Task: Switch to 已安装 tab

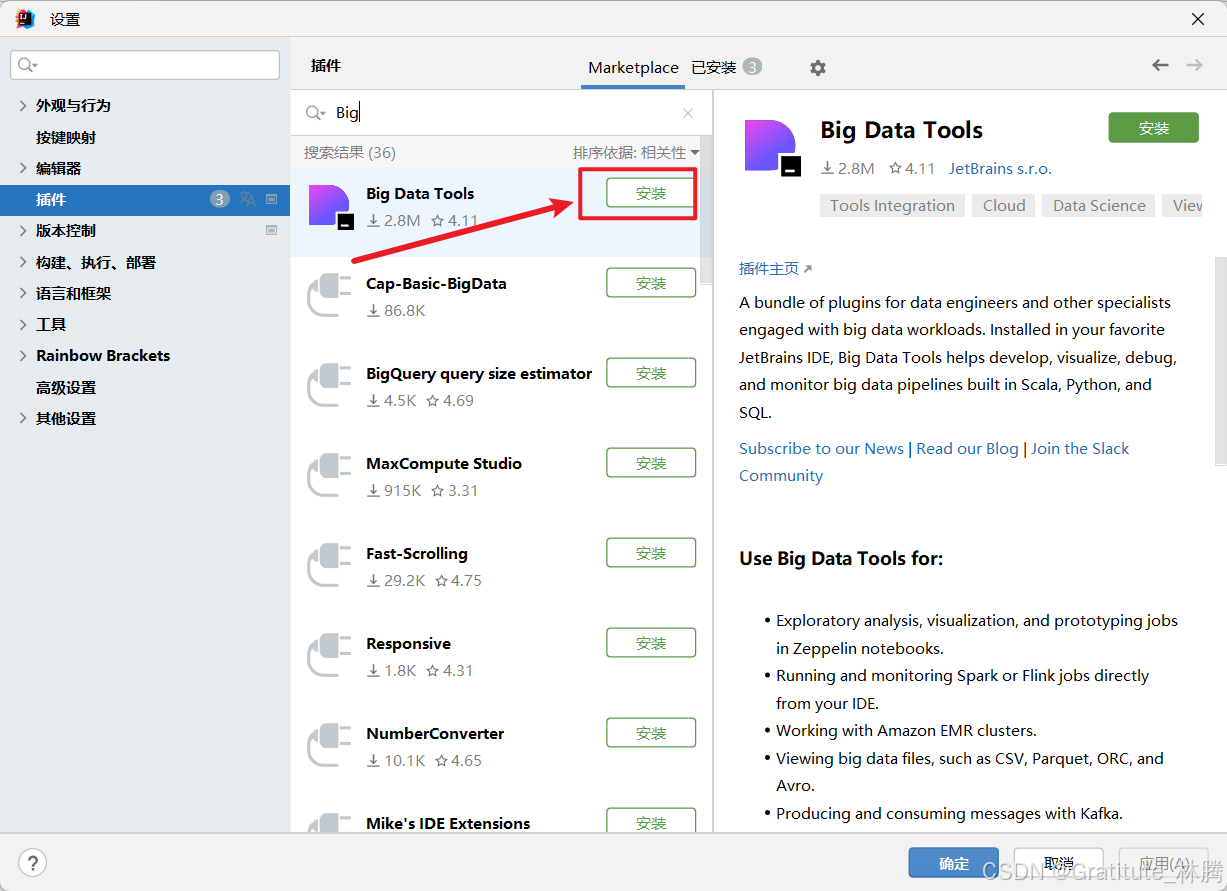Action: coord(726,67)
